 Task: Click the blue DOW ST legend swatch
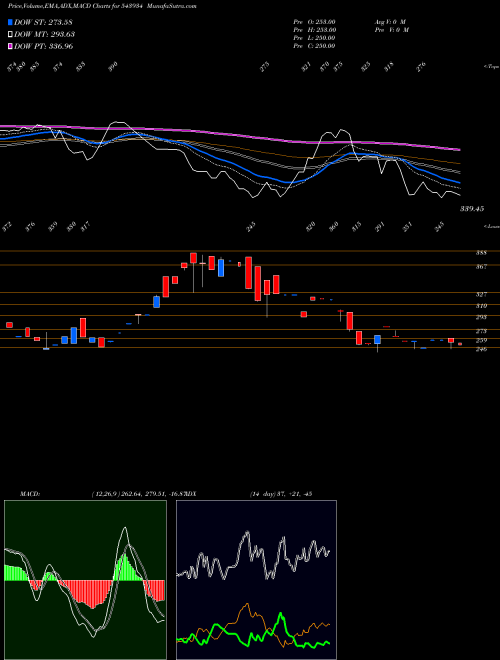click(x=10, y=22)
